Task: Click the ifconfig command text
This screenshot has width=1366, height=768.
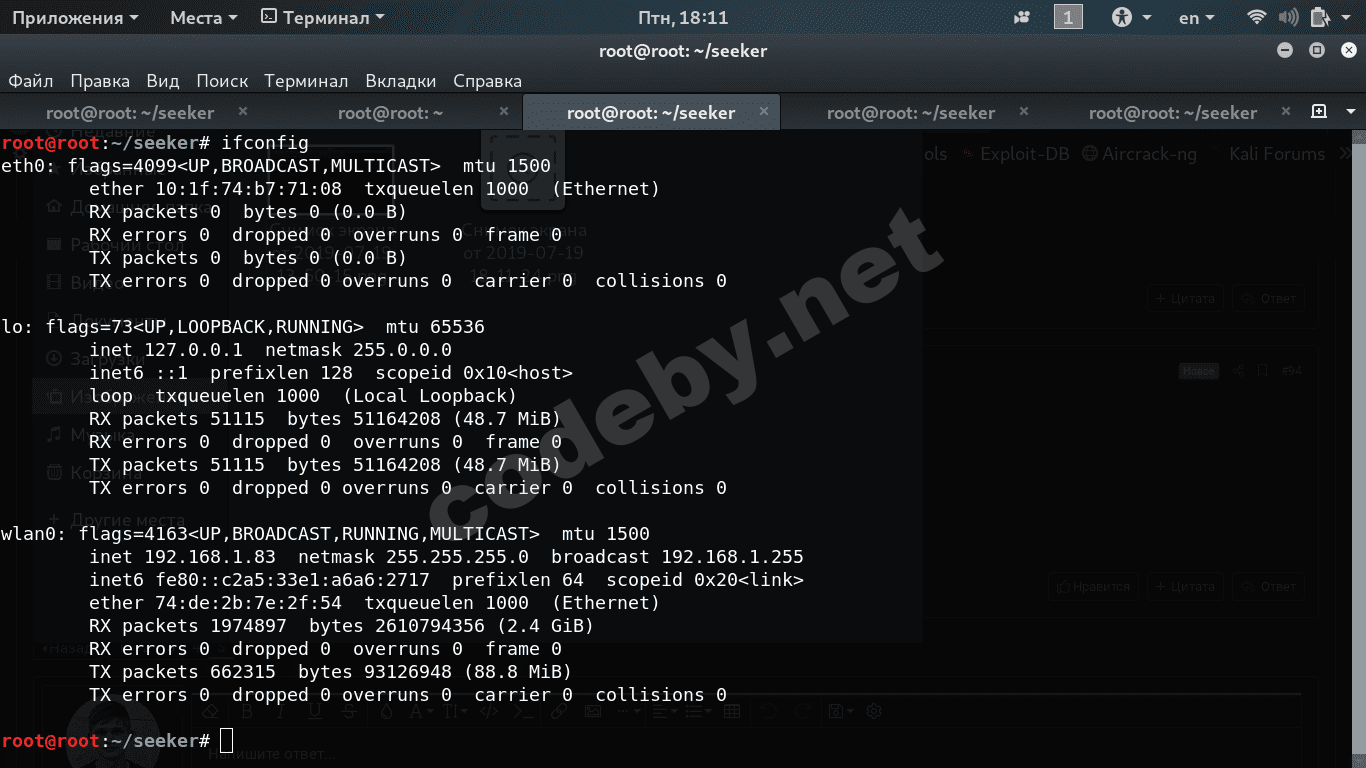Action: coord(265,143)
